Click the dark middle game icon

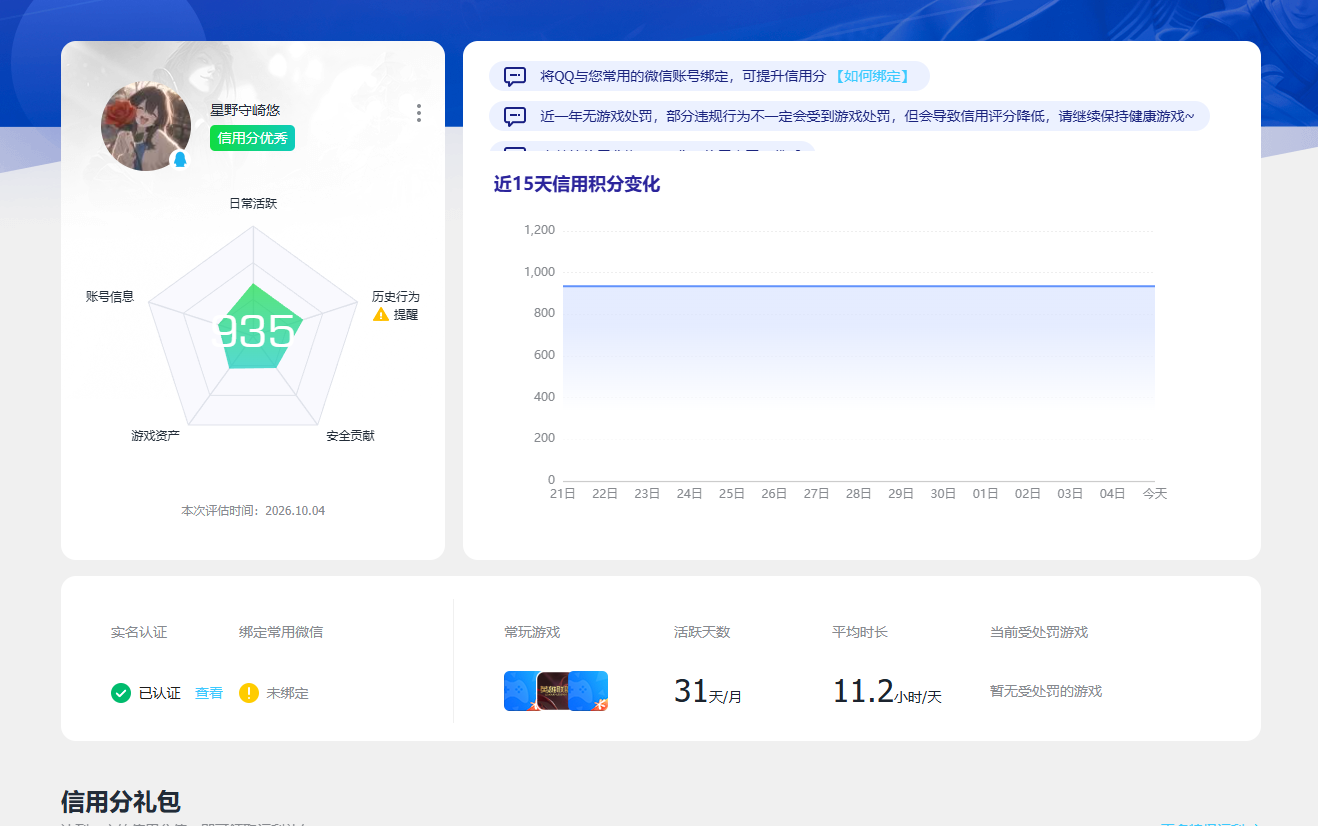553,691
